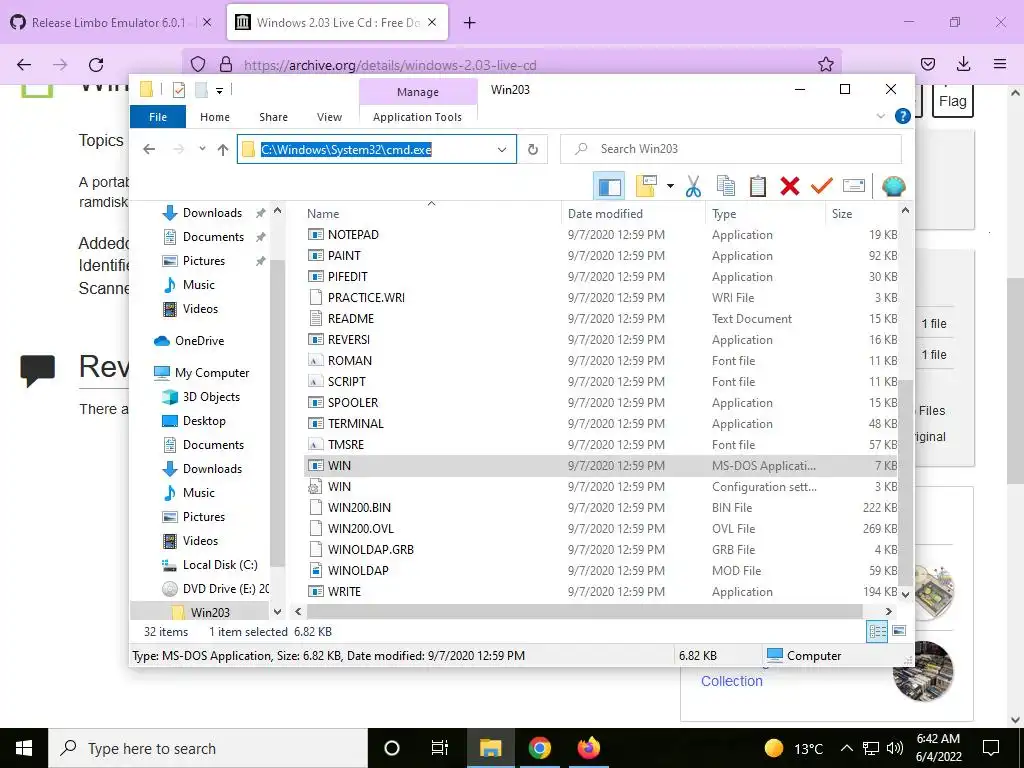Bookmark the page with the star icon
Image resolution: width=1024 pixels, height=768 pixels.
[825, 64]
